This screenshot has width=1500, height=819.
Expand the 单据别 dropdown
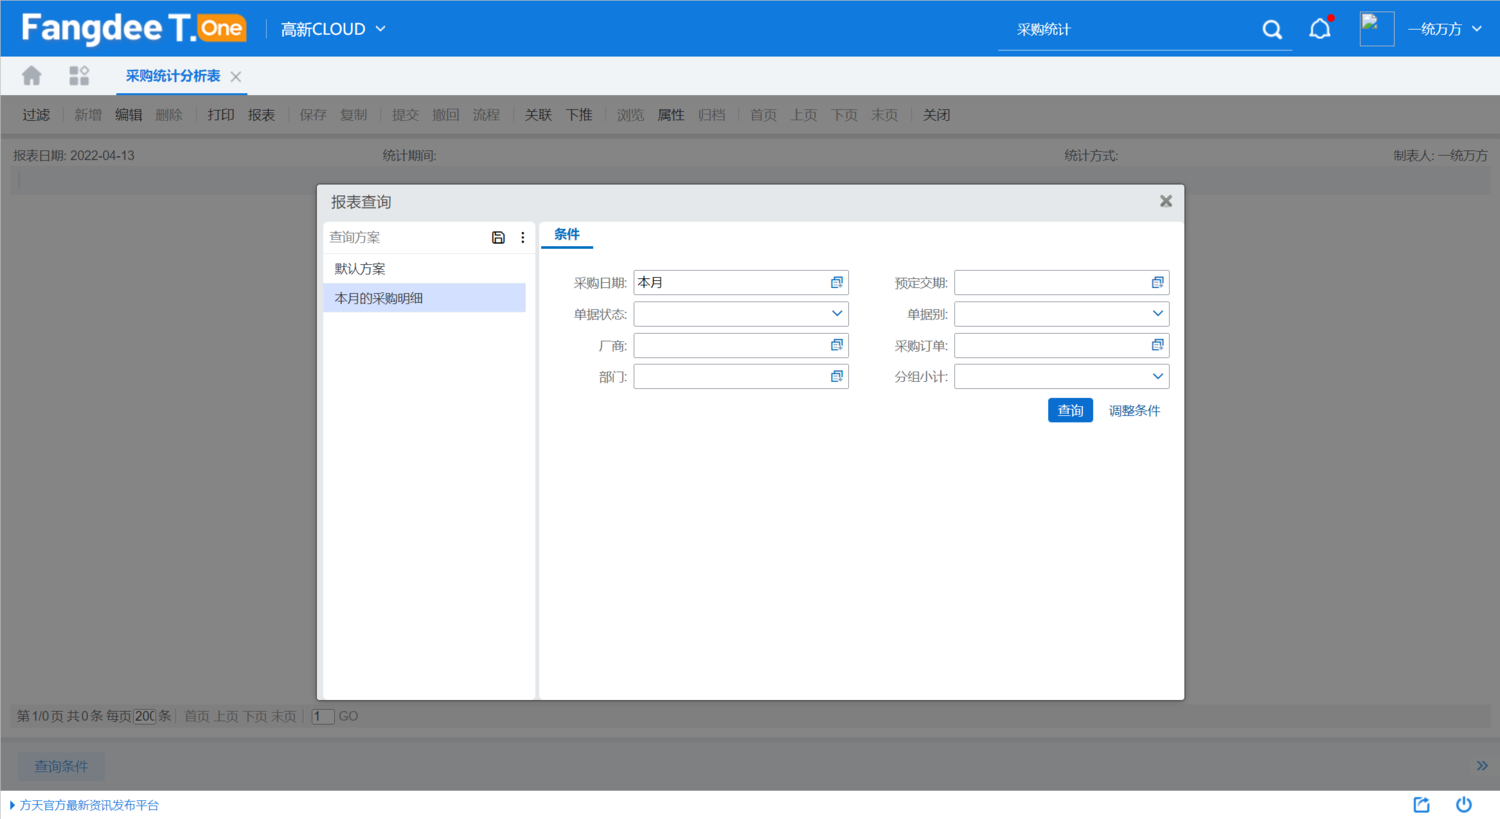tap(1157, 314)
